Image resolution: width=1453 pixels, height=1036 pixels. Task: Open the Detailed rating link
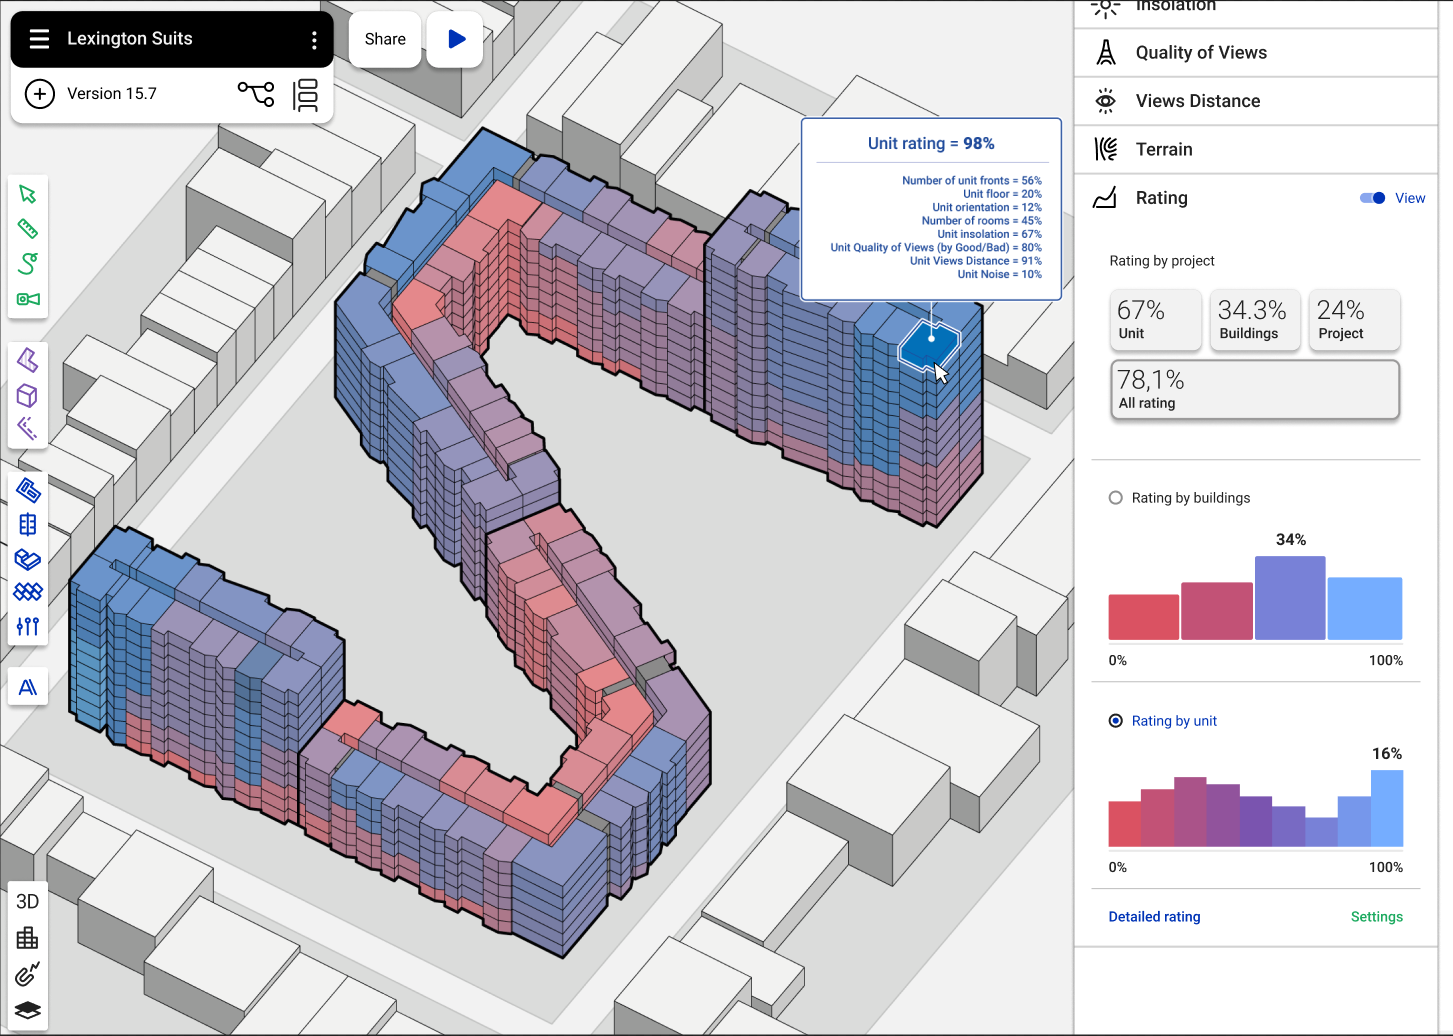pyautogui.click(x=1154, y=917)
